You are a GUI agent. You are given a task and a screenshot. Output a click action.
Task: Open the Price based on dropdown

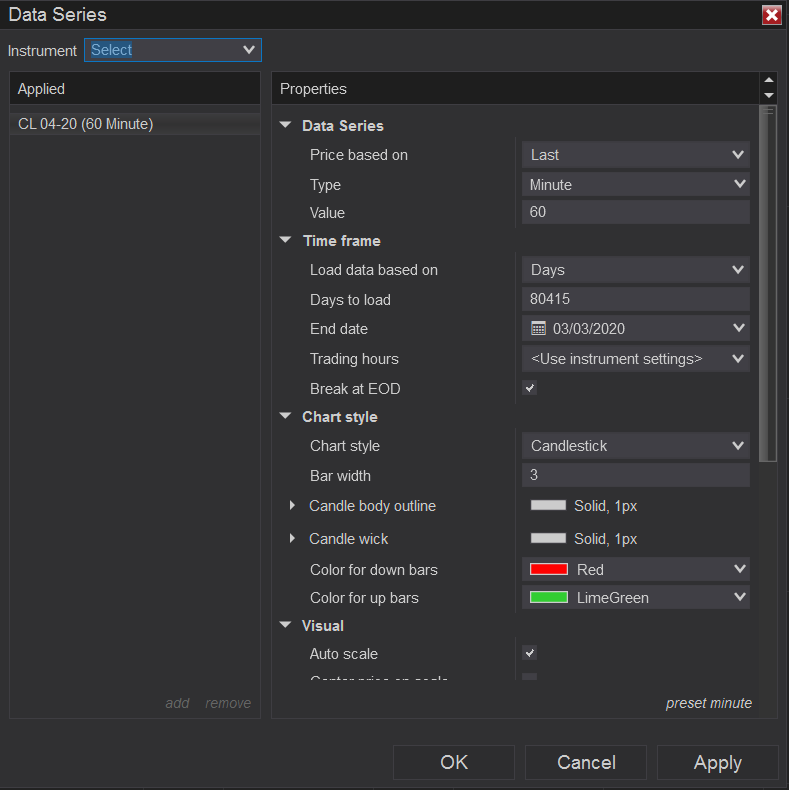pyautogui.click(x=635, y=155)
